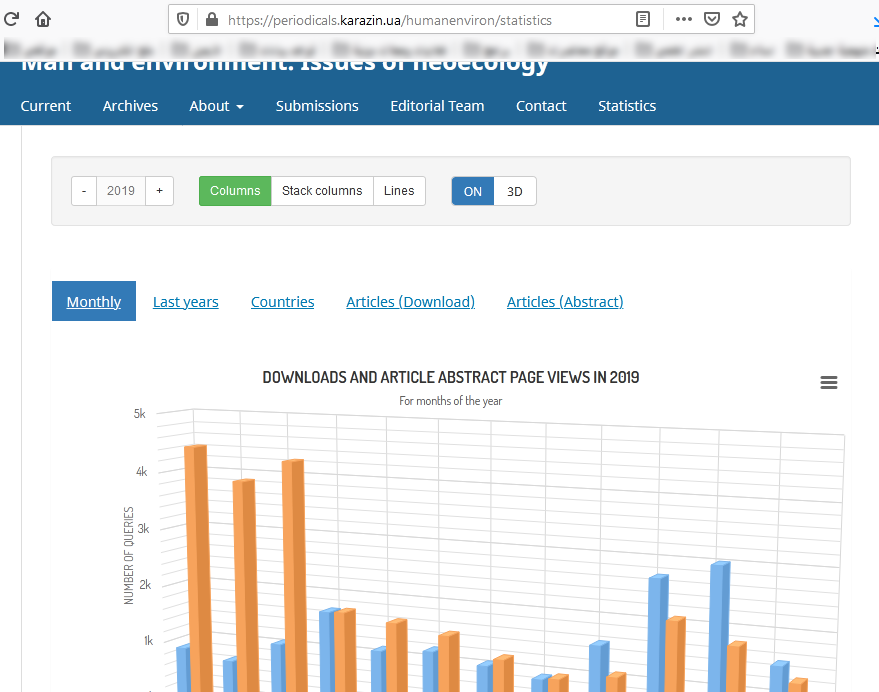Select the Stack columns chart type
The width and height of the screenshot is (879, 692).
coord(322,191)
